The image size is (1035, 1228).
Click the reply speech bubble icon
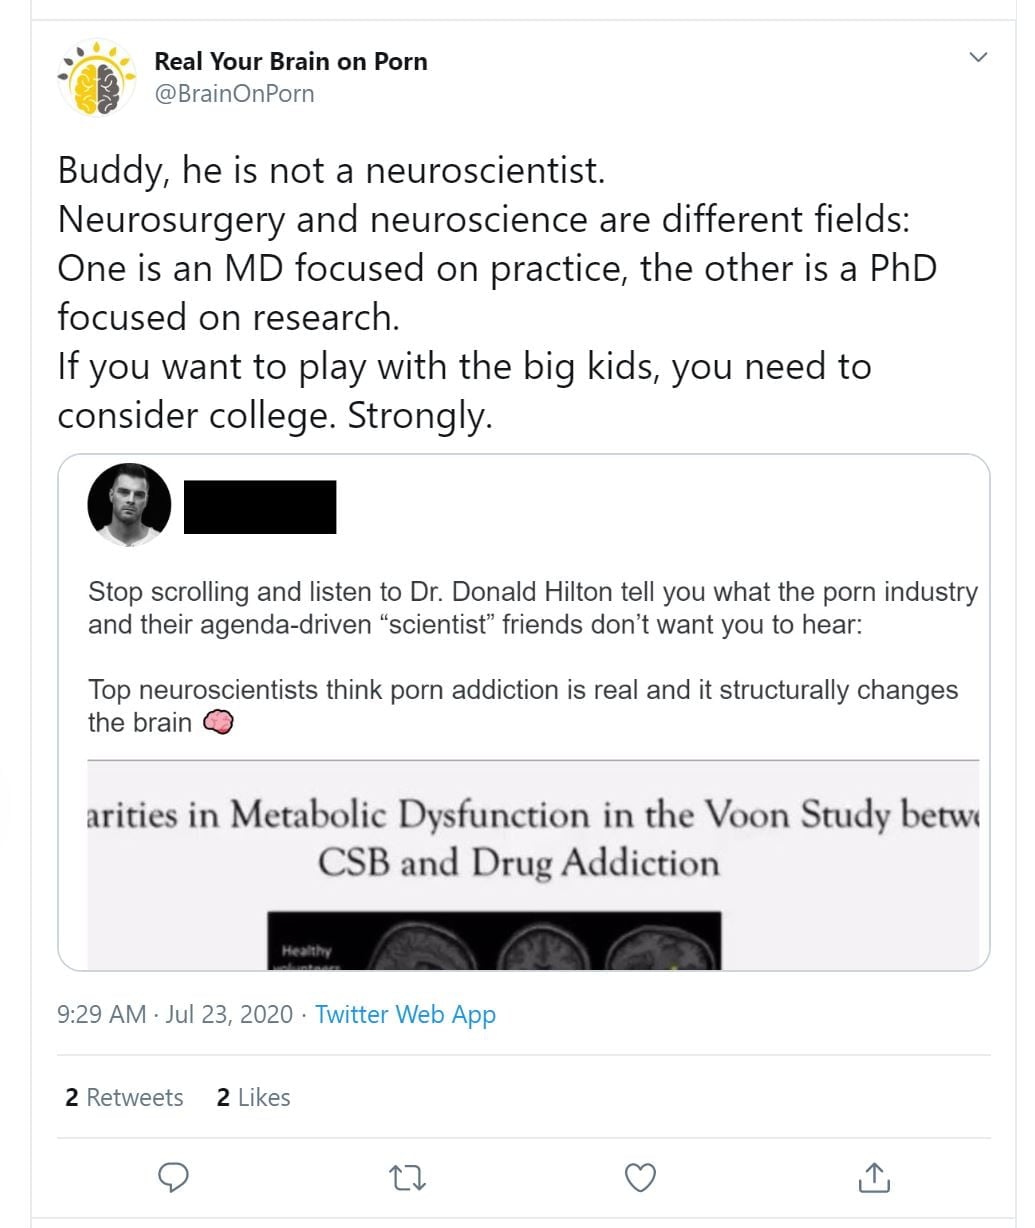point(174,1178)
